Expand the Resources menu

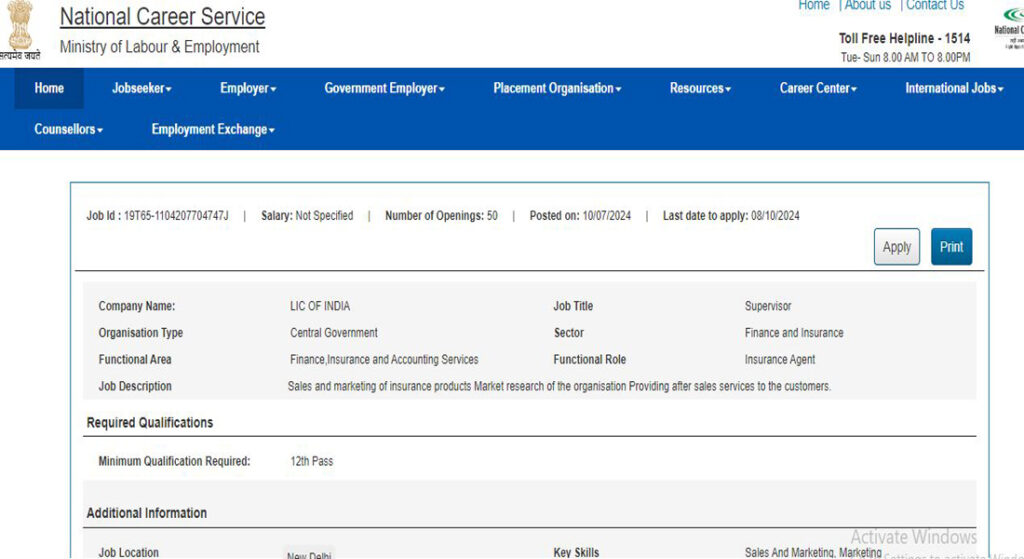pos(700,88)
